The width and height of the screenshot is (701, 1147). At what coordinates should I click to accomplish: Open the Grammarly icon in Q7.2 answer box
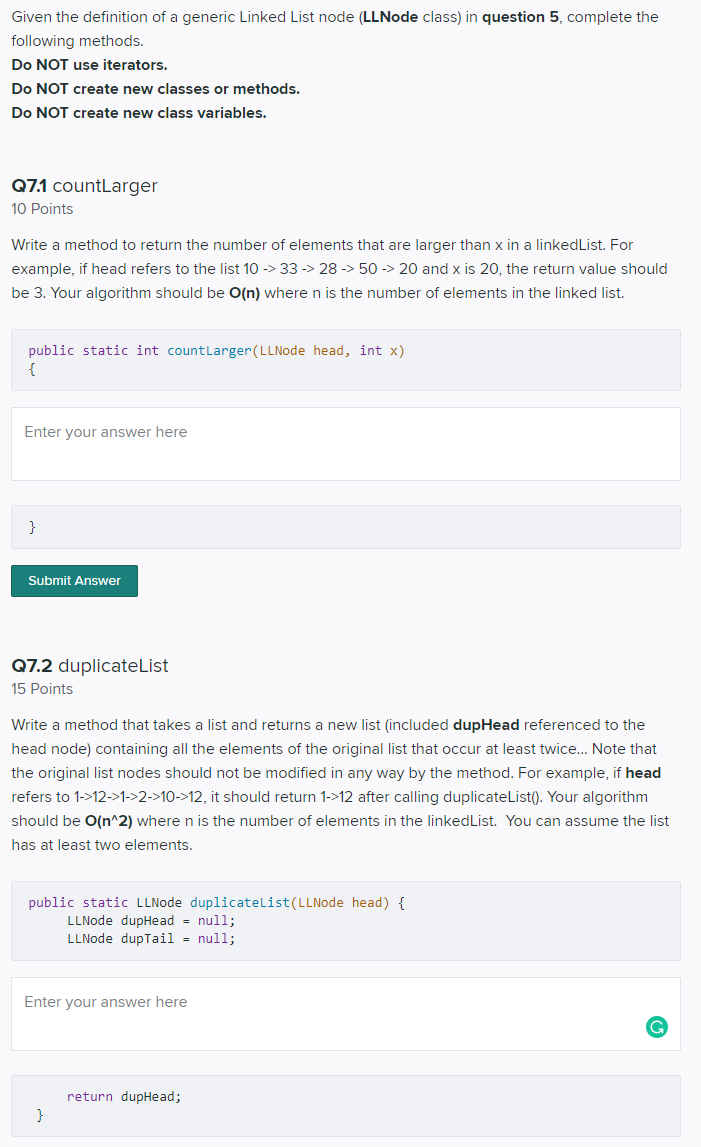click(656, 1027)
